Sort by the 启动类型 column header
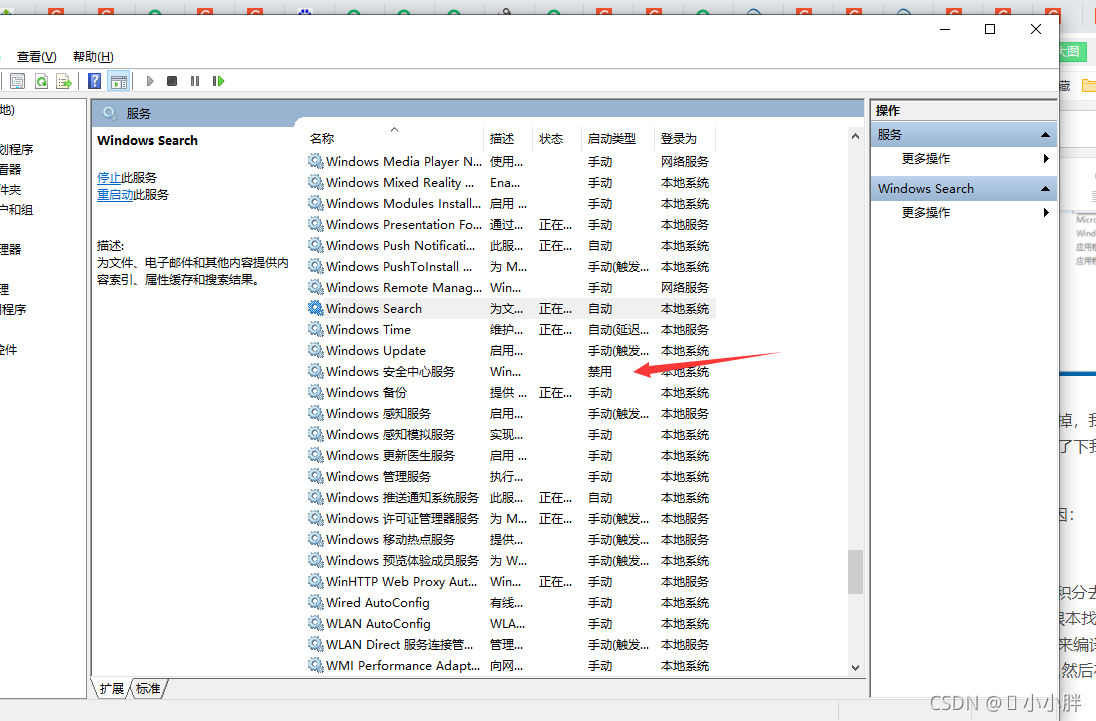The image size is (1096, 721). coord(618,138)
